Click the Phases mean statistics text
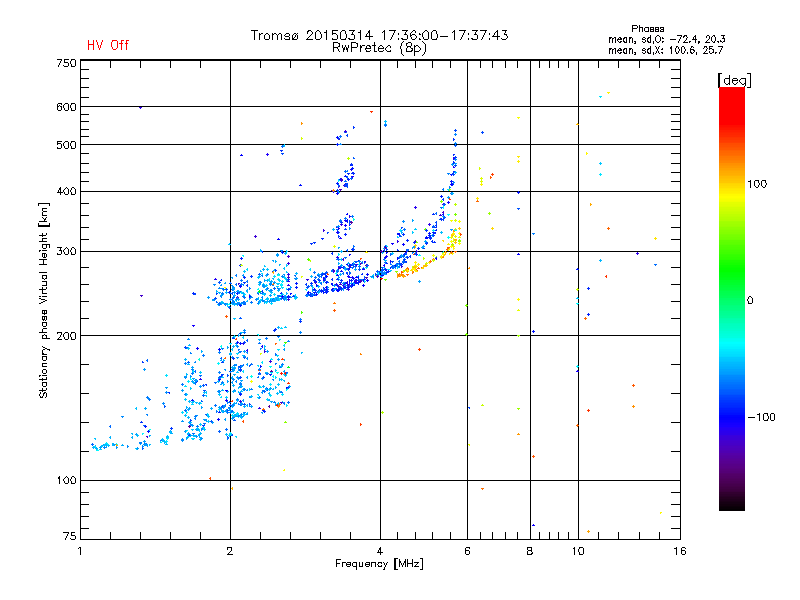 tap(666, 40)
